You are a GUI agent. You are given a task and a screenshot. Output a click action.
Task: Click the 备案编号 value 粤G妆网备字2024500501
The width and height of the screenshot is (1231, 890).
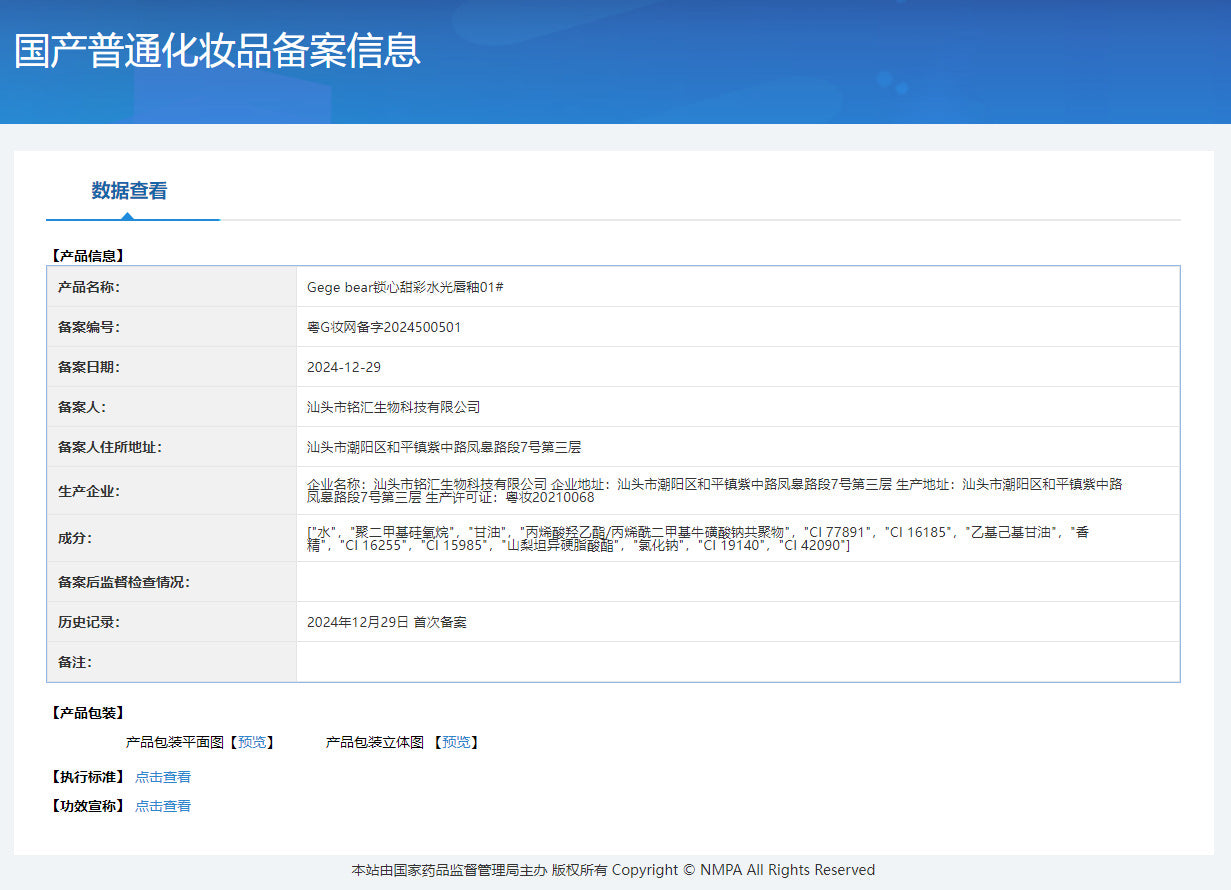384,327
